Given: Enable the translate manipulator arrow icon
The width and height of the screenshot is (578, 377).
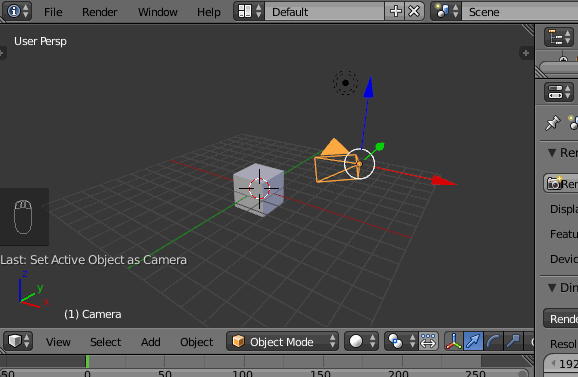Looking at the screenshot, I should 473,341.
